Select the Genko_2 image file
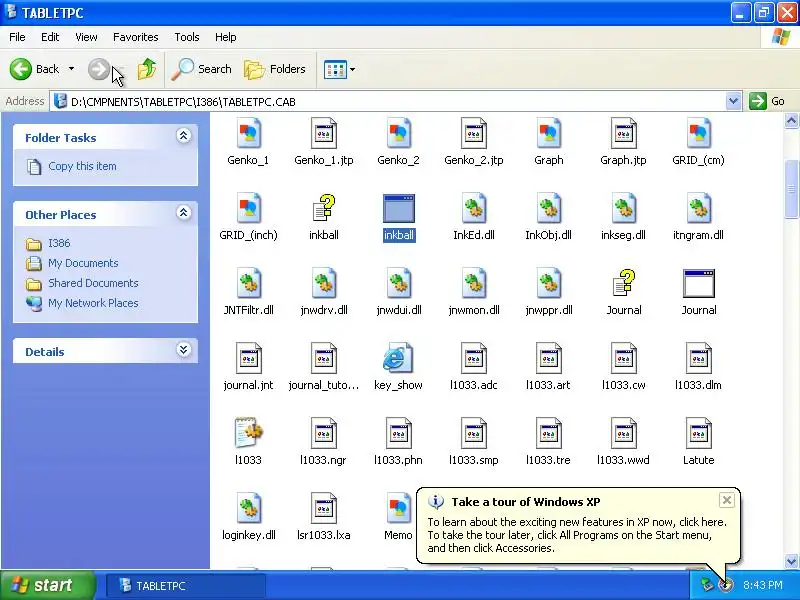800x600 pixels. 398,142
